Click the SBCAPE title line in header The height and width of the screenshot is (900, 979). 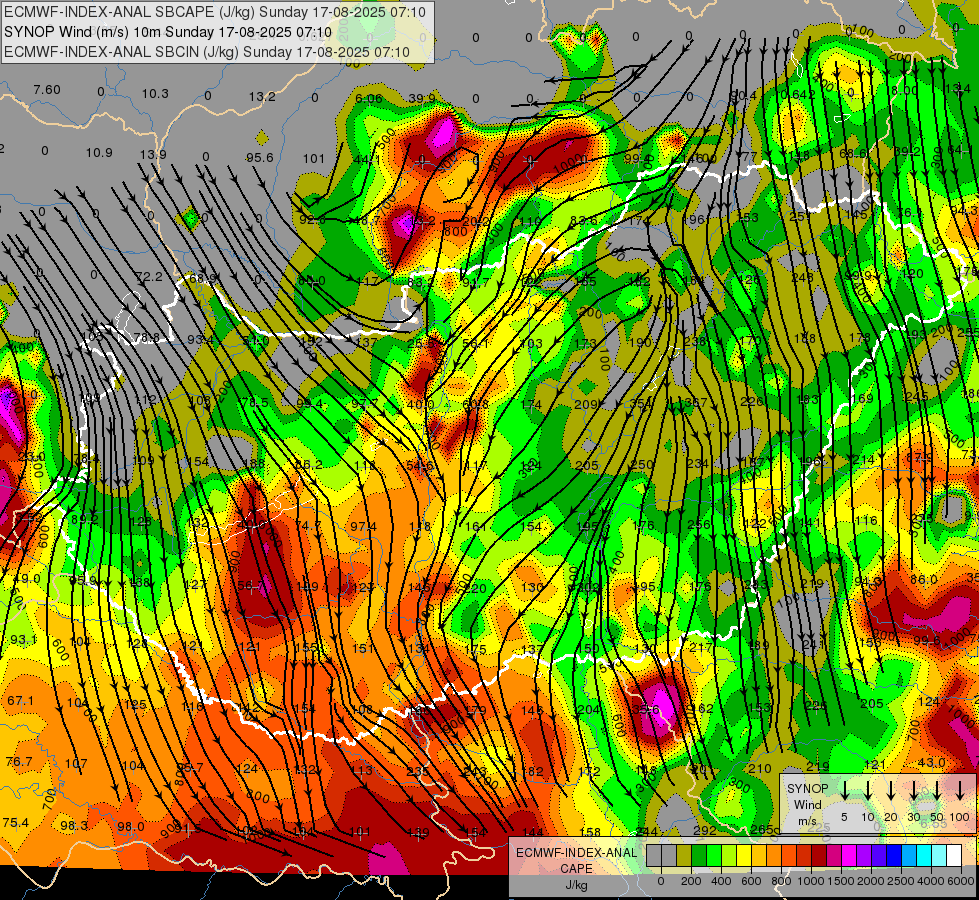coord(215,12)
